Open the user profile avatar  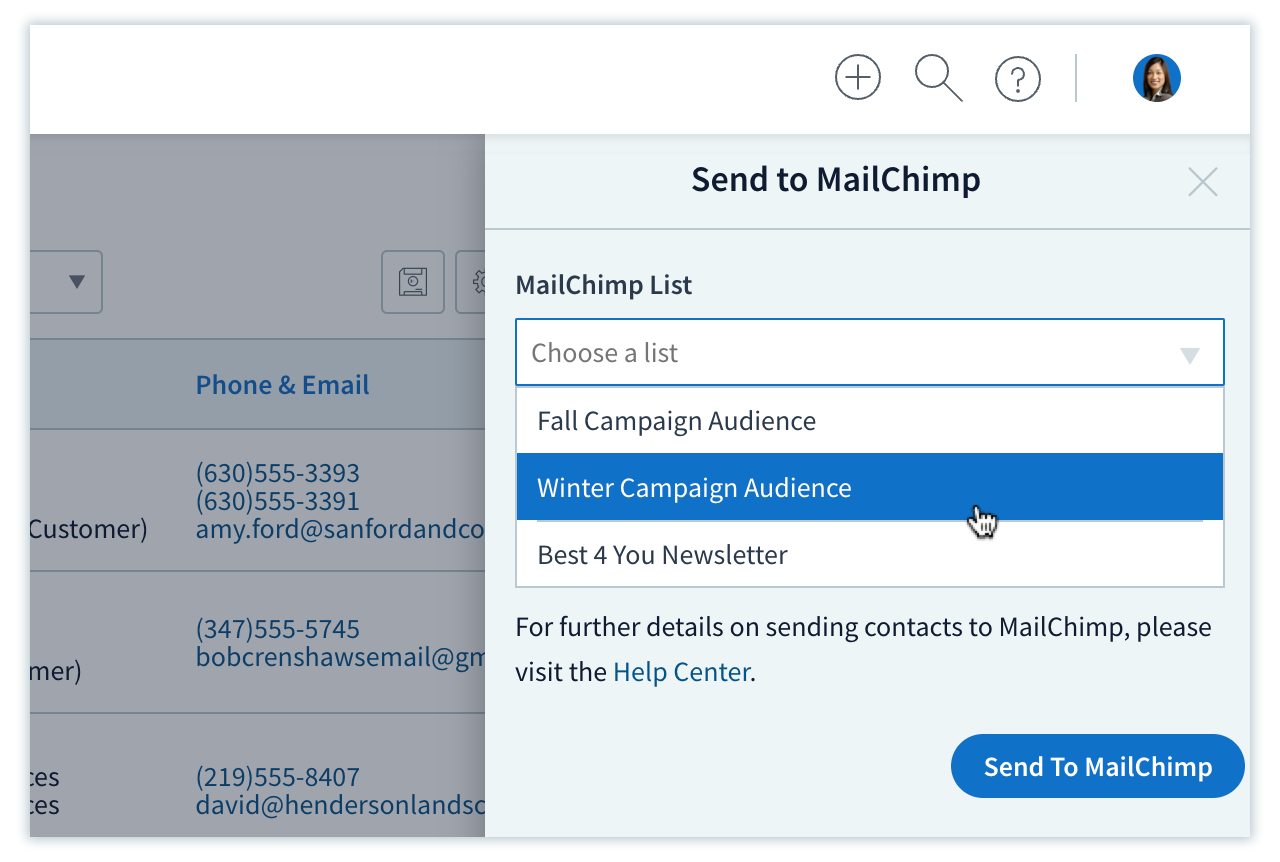(1157, 78)
